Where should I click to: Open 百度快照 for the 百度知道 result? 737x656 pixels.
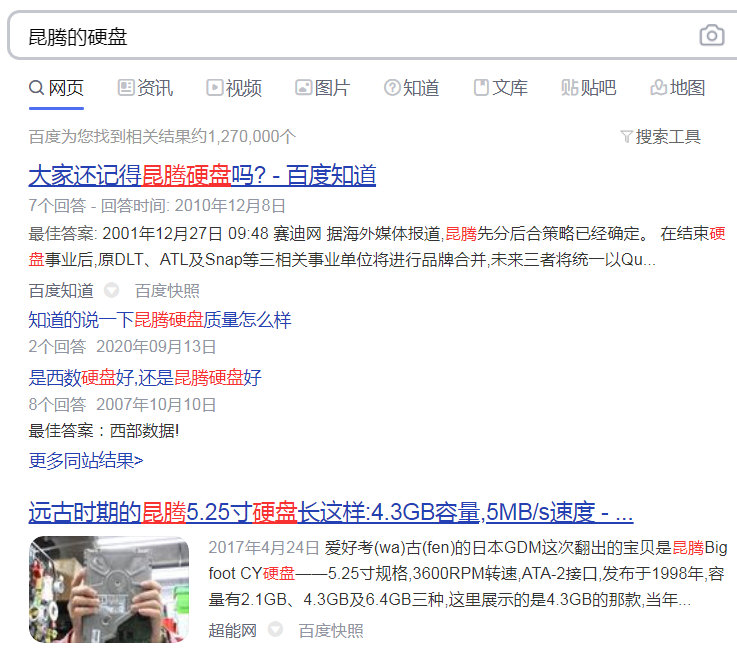[x=167, y=291]
